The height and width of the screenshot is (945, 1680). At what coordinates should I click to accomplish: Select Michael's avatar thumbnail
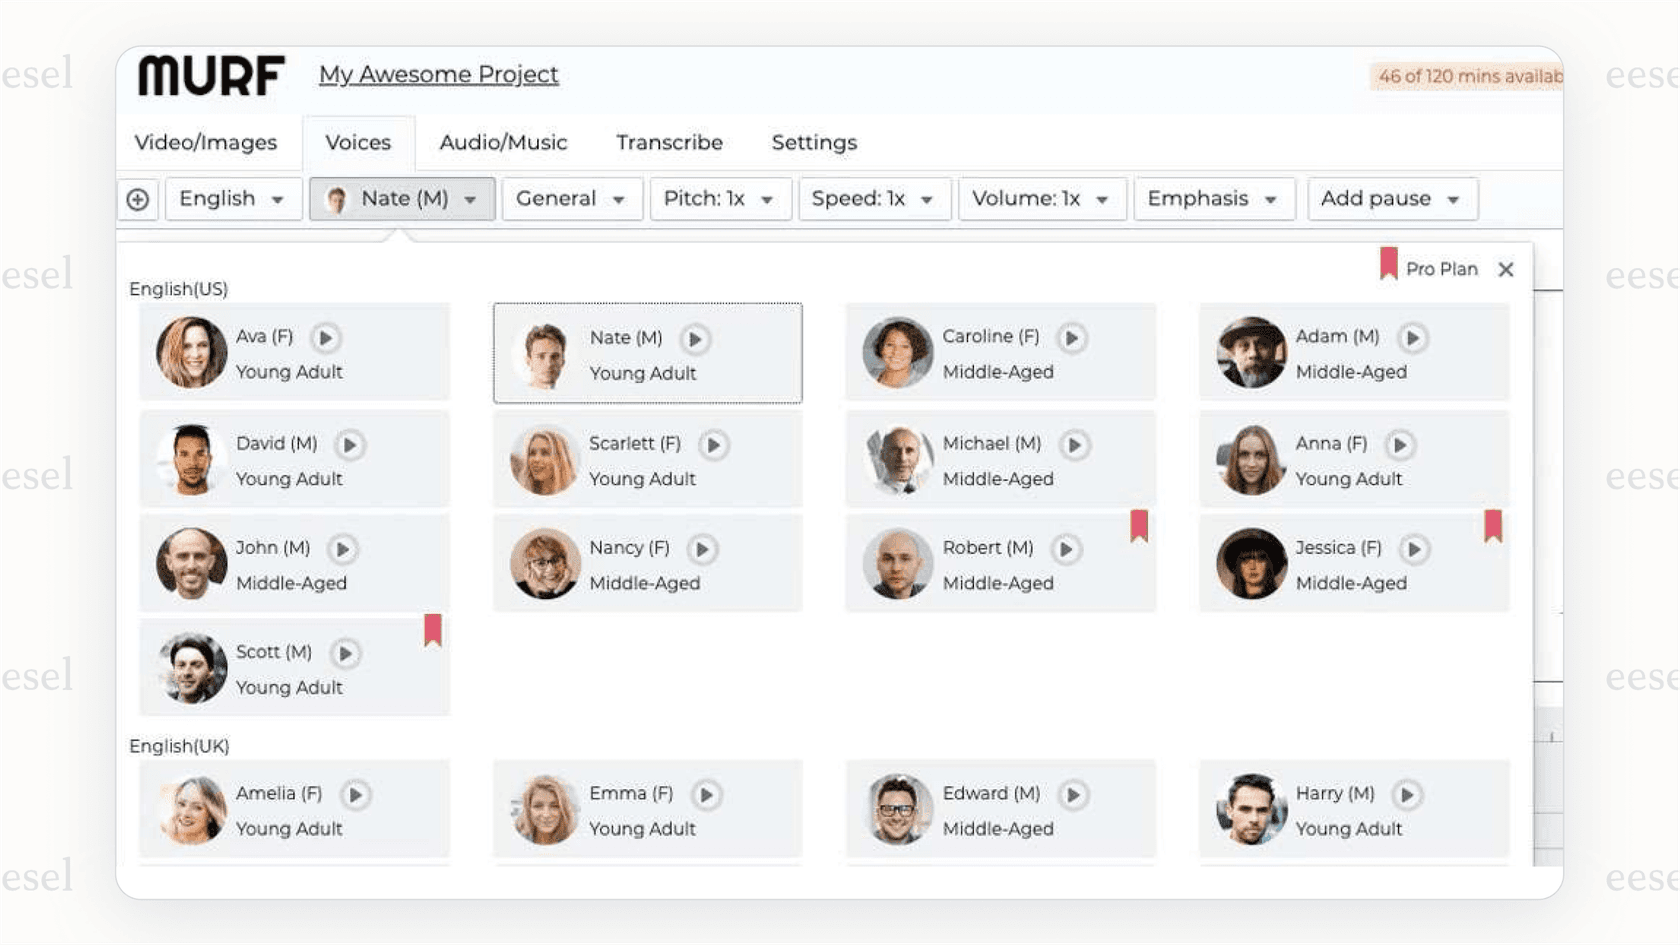[x=898, y=459]
